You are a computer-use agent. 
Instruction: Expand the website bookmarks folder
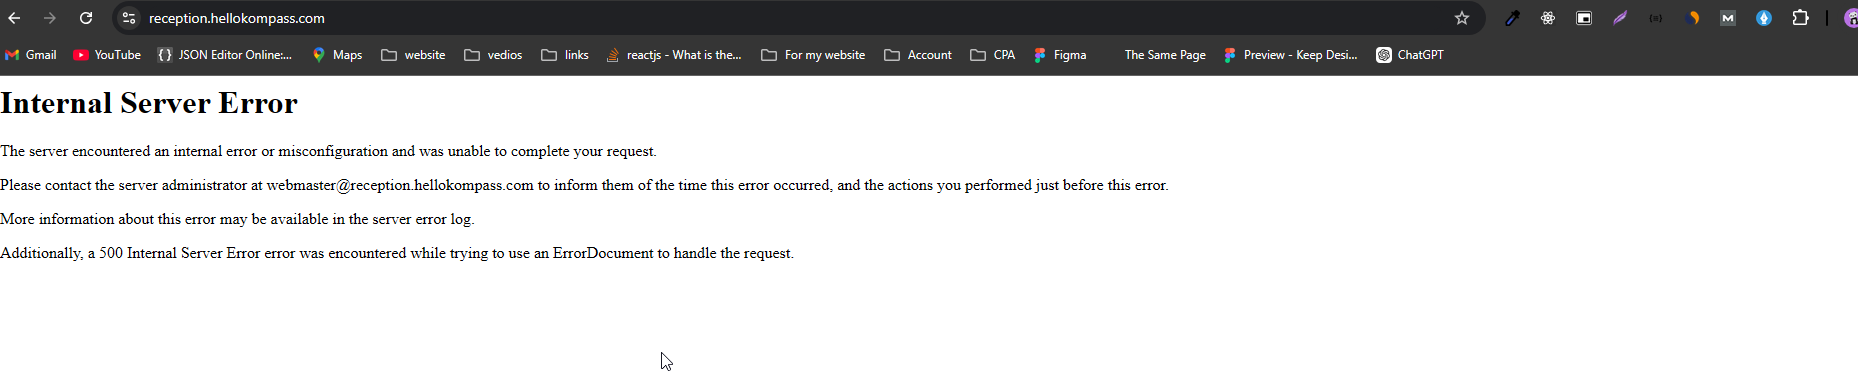[413, 55]
